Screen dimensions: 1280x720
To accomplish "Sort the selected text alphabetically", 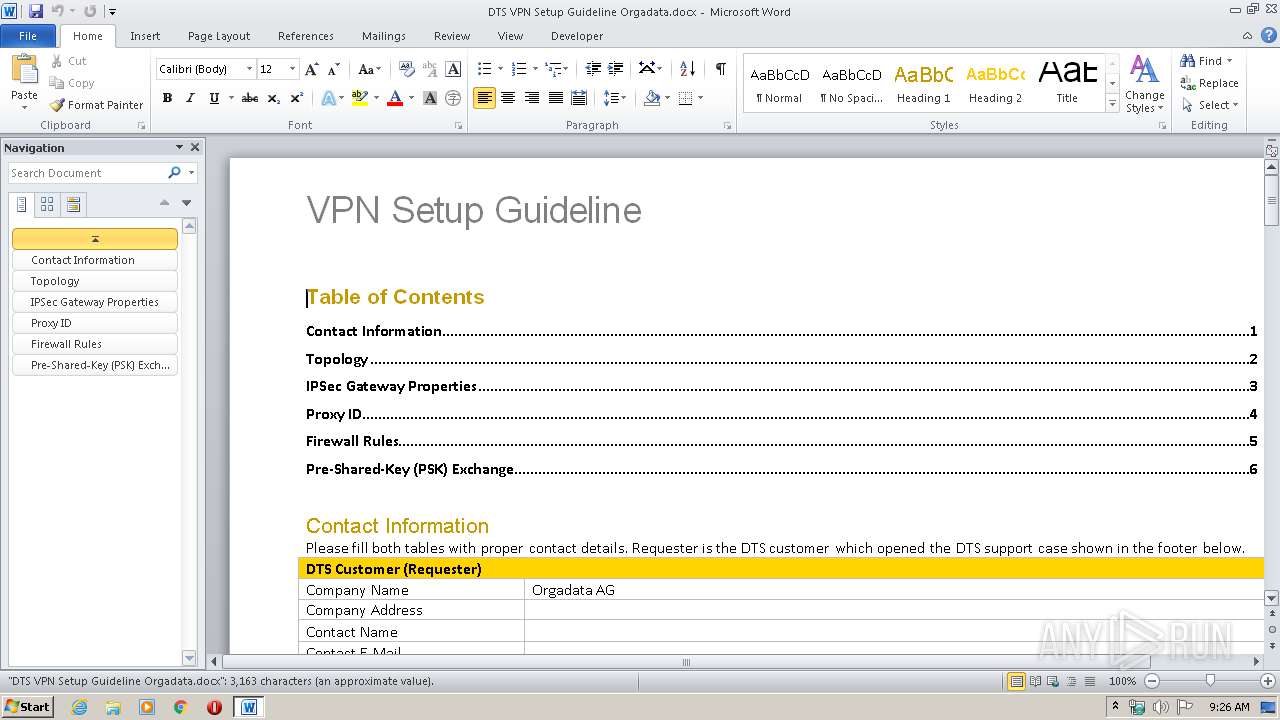I will (x=687, y=69).
